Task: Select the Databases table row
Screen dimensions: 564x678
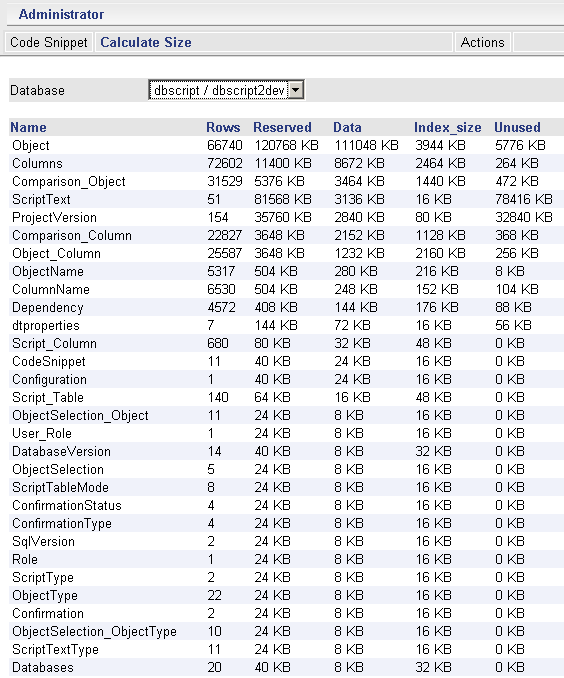Action: 286,668
